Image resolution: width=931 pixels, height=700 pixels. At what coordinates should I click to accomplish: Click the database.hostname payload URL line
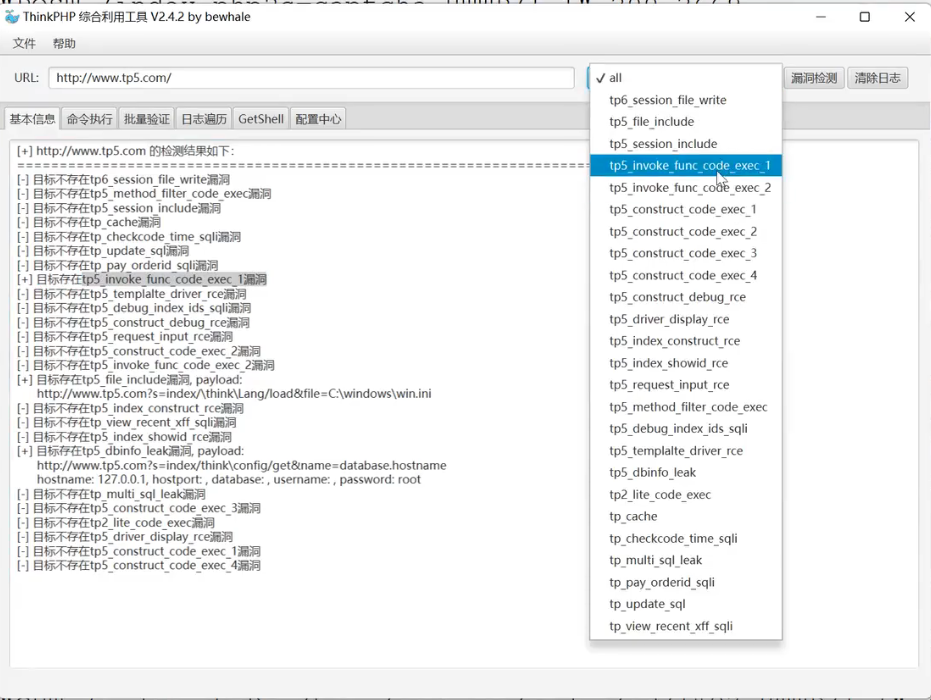point(242,465)
